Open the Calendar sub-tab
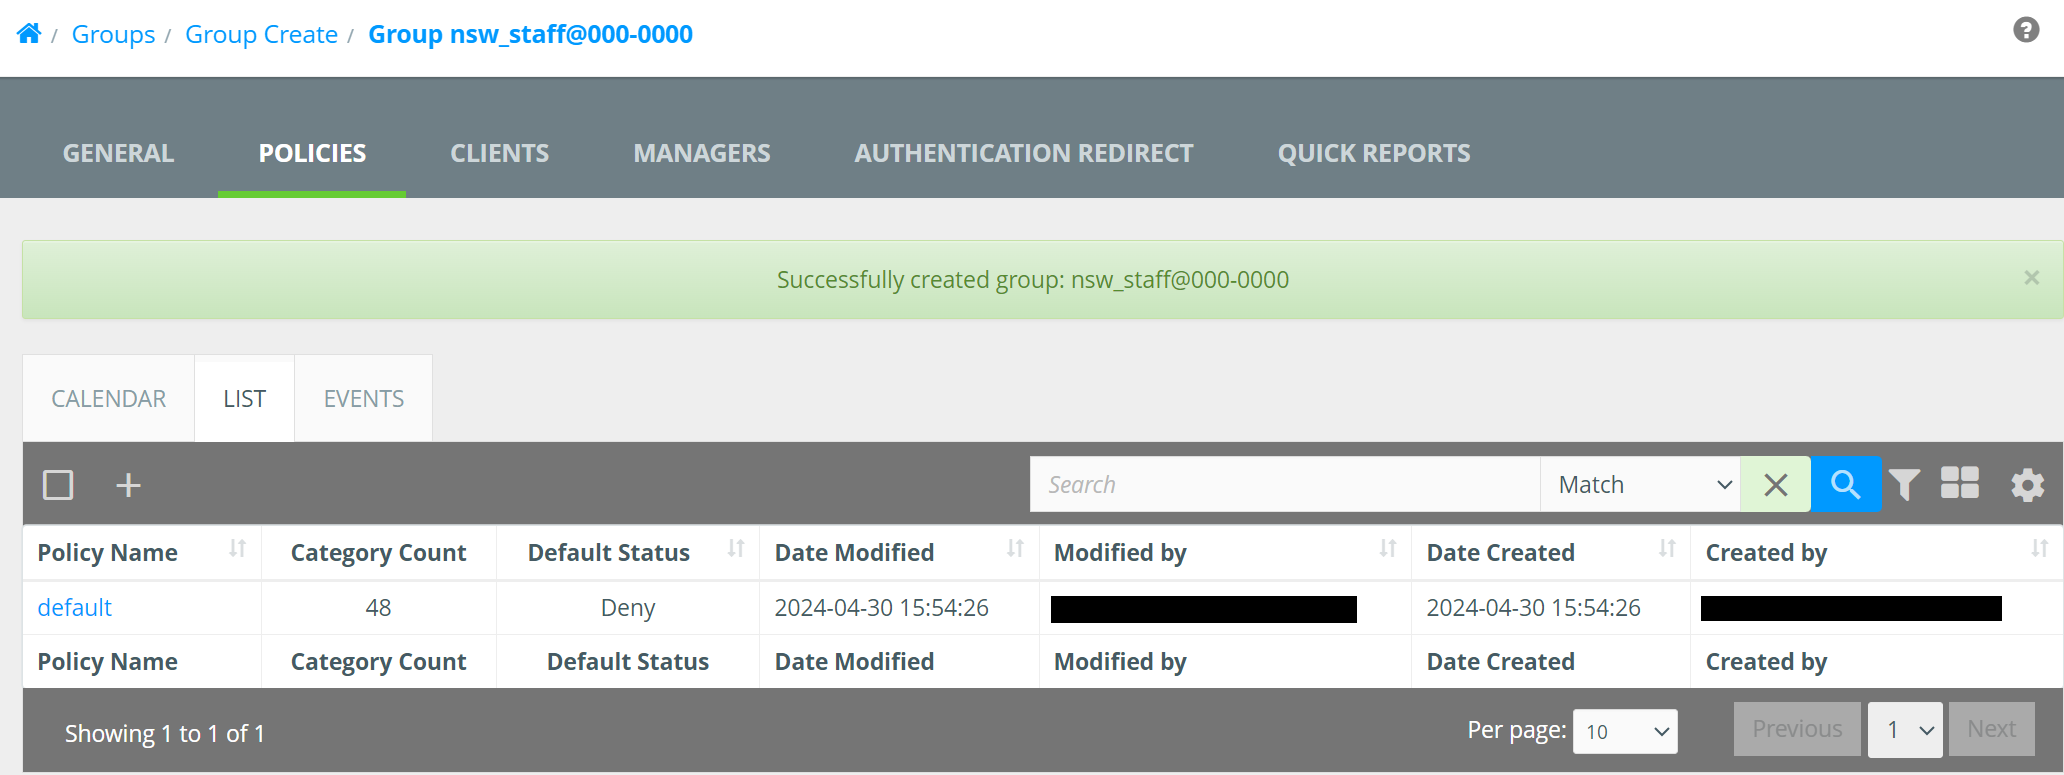This screenshot has height=775, width=2064. coord(109,399)
